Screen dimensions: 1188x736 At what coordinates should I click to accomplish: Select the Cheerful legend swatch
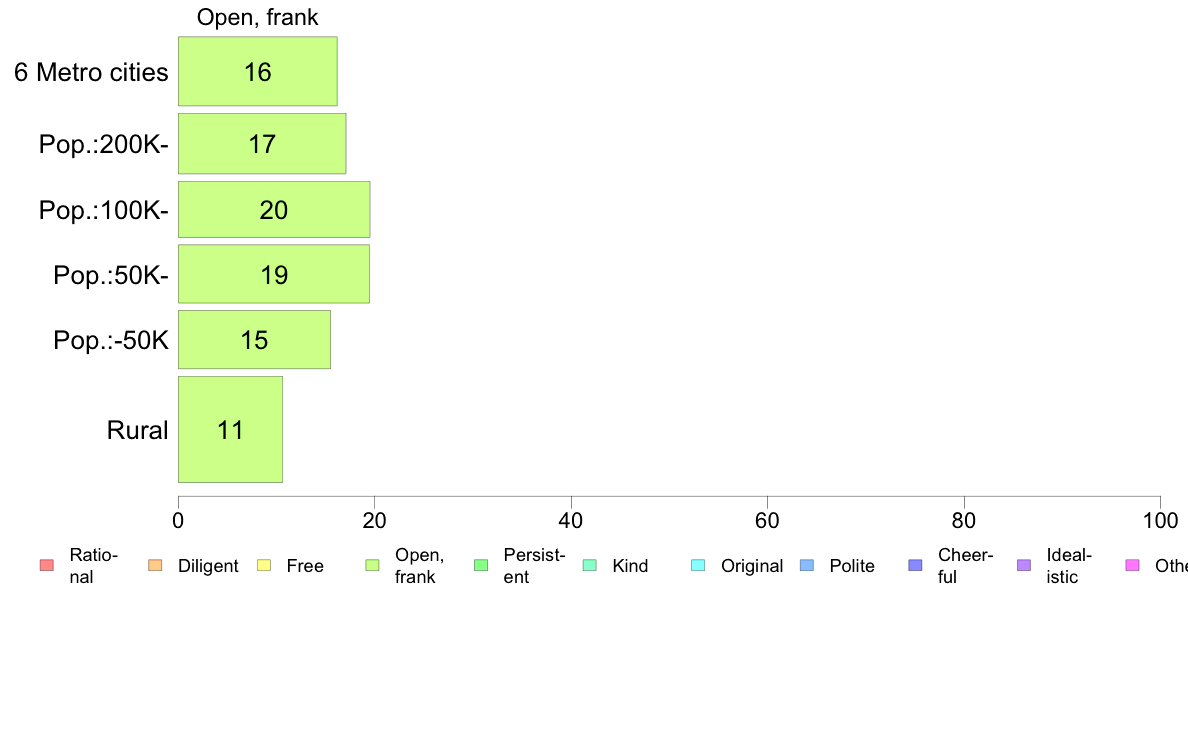pyautogui.click(x=915, y=565)
